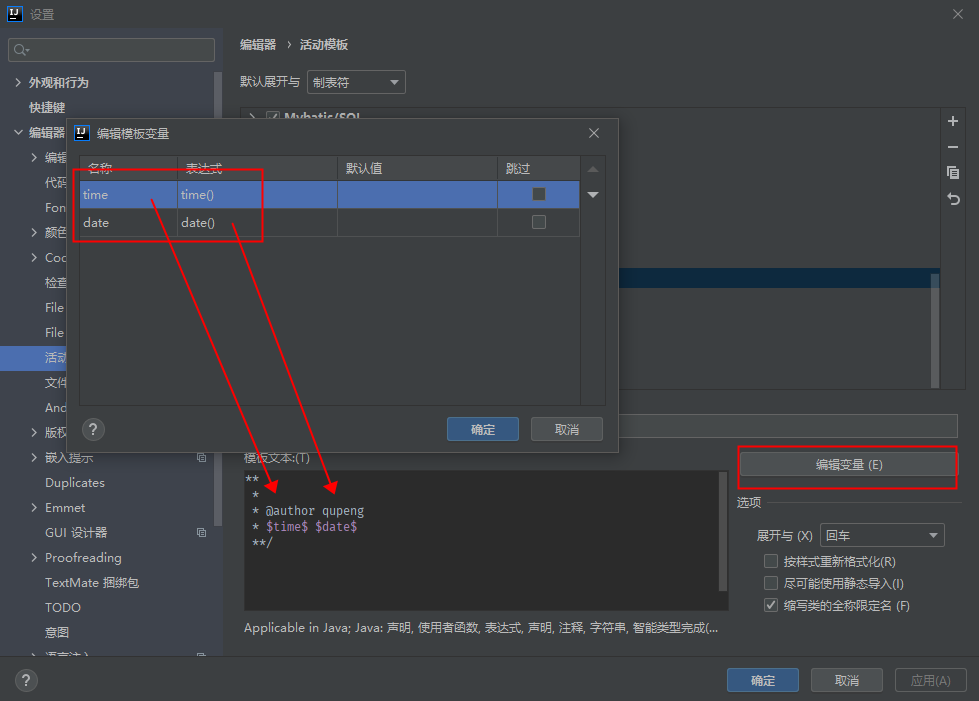Click the remove template minus icon
979x701 pixels.
pyautogui.click(x=953, y=147)
